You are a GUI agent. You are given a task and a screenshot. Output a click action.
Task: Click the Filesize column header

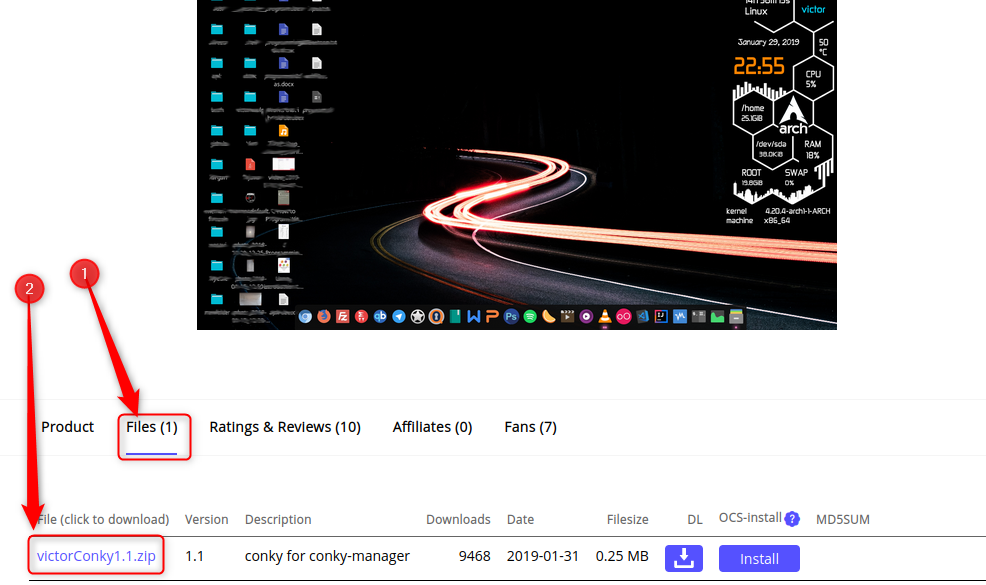(x=627, y=520)
